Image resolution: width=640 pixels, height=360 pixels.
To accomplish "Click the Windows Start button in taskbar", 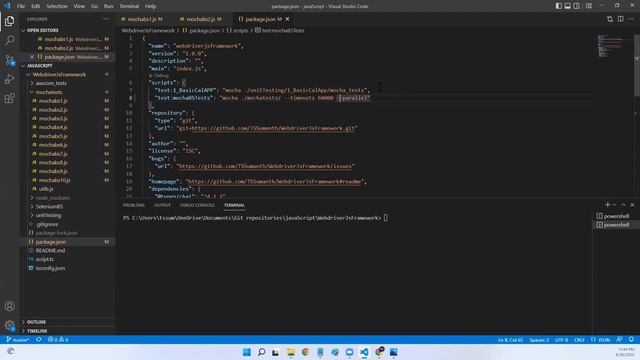I will click(247, 352).
